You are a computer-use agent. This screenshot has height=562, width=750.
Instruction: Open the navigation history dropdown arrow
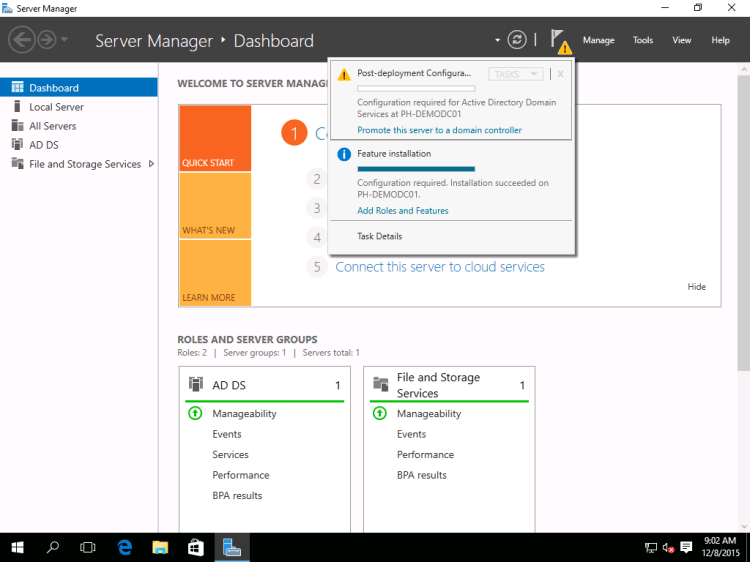pos(65,40)
